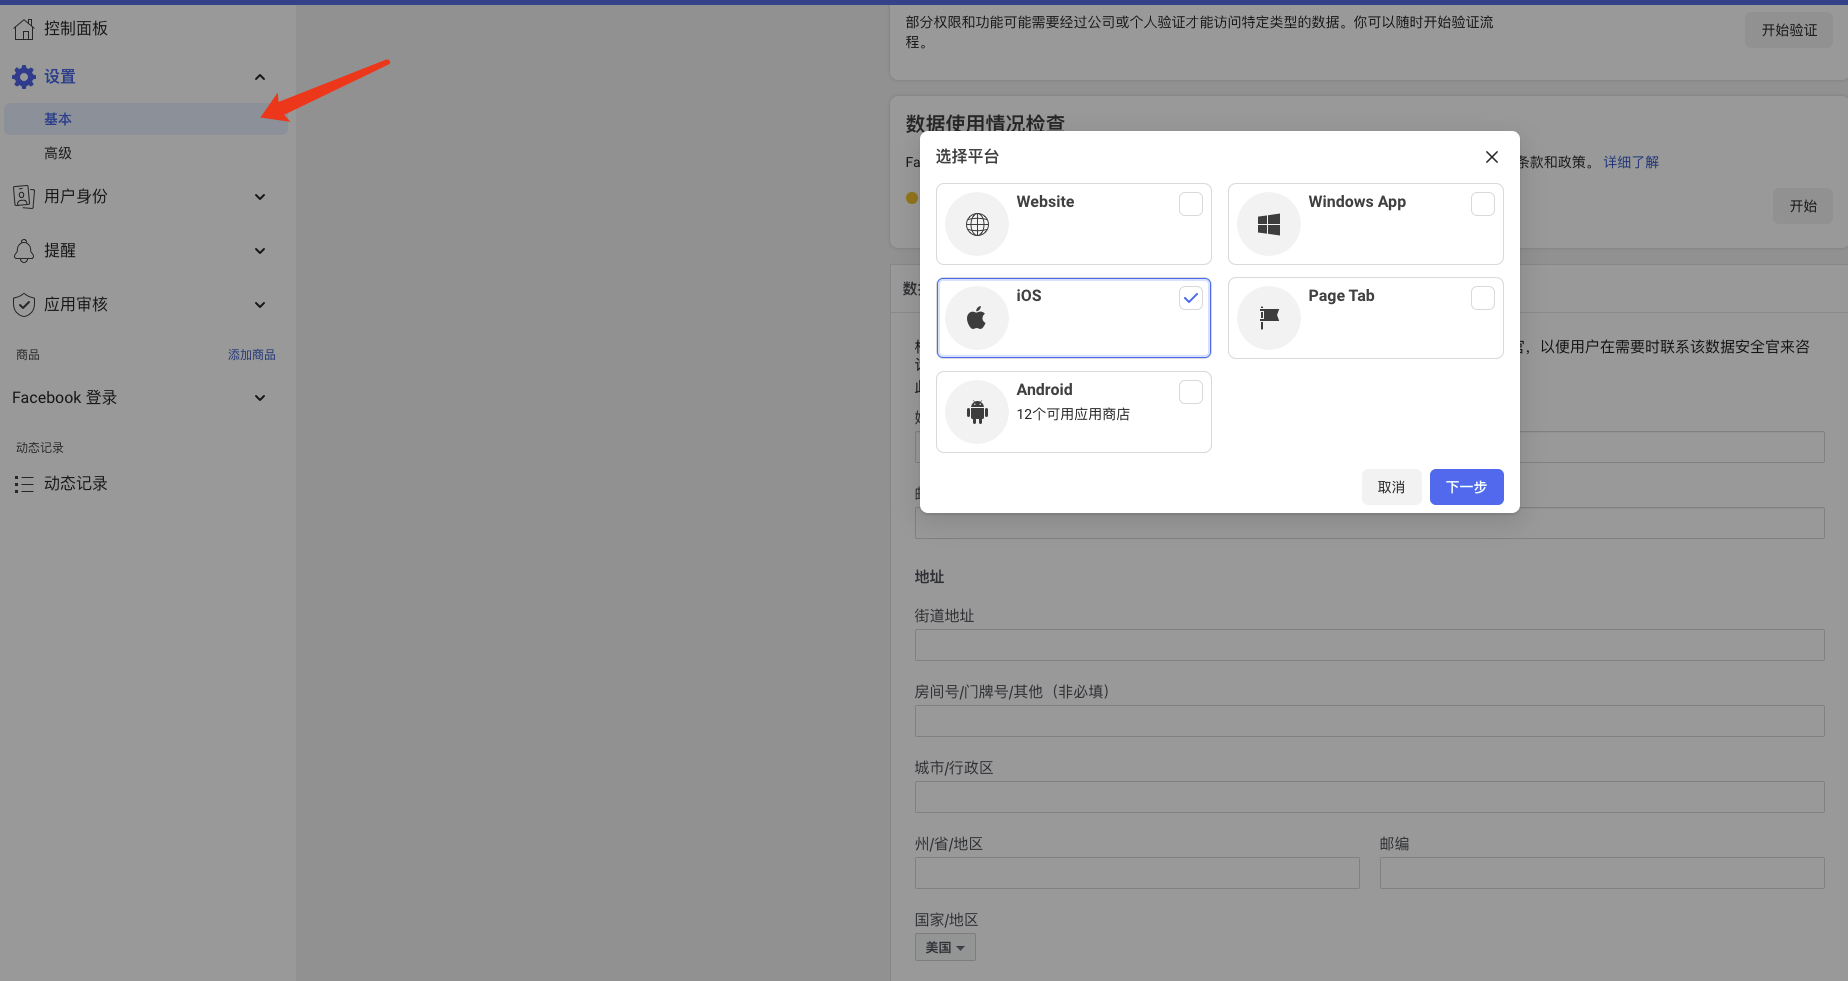This screenshot has height=981, width=1848.
Task: Check the Windows App checkbox
Action: (1482, 204)
